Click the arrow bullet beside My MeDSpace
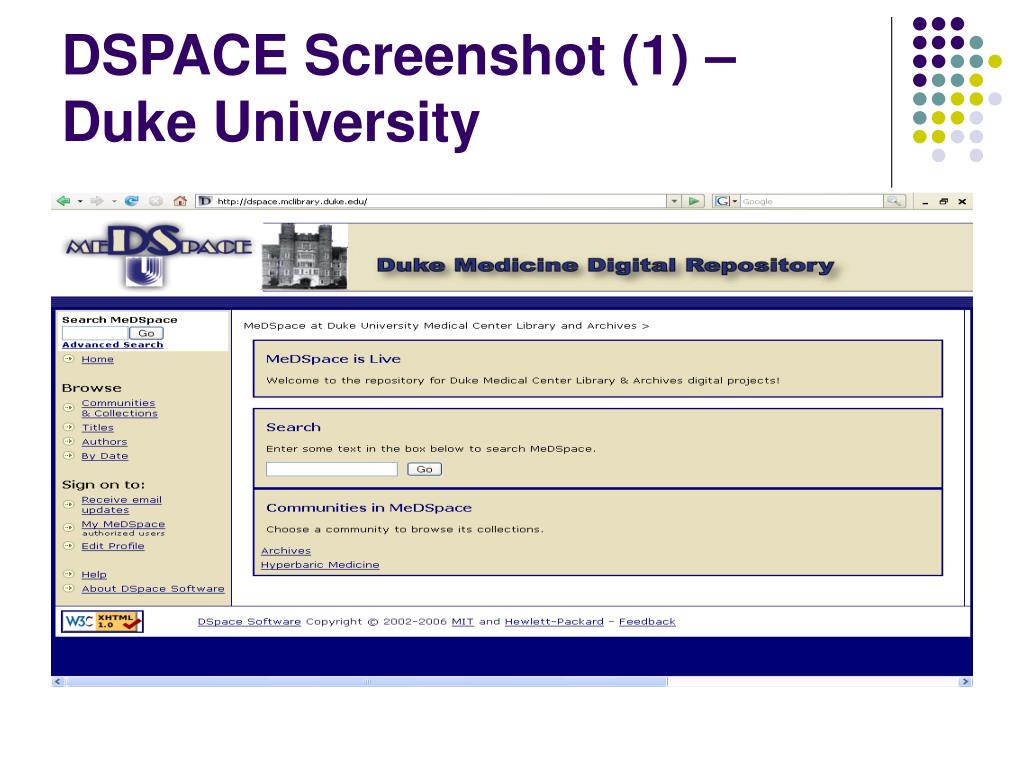 coord(69,528)
